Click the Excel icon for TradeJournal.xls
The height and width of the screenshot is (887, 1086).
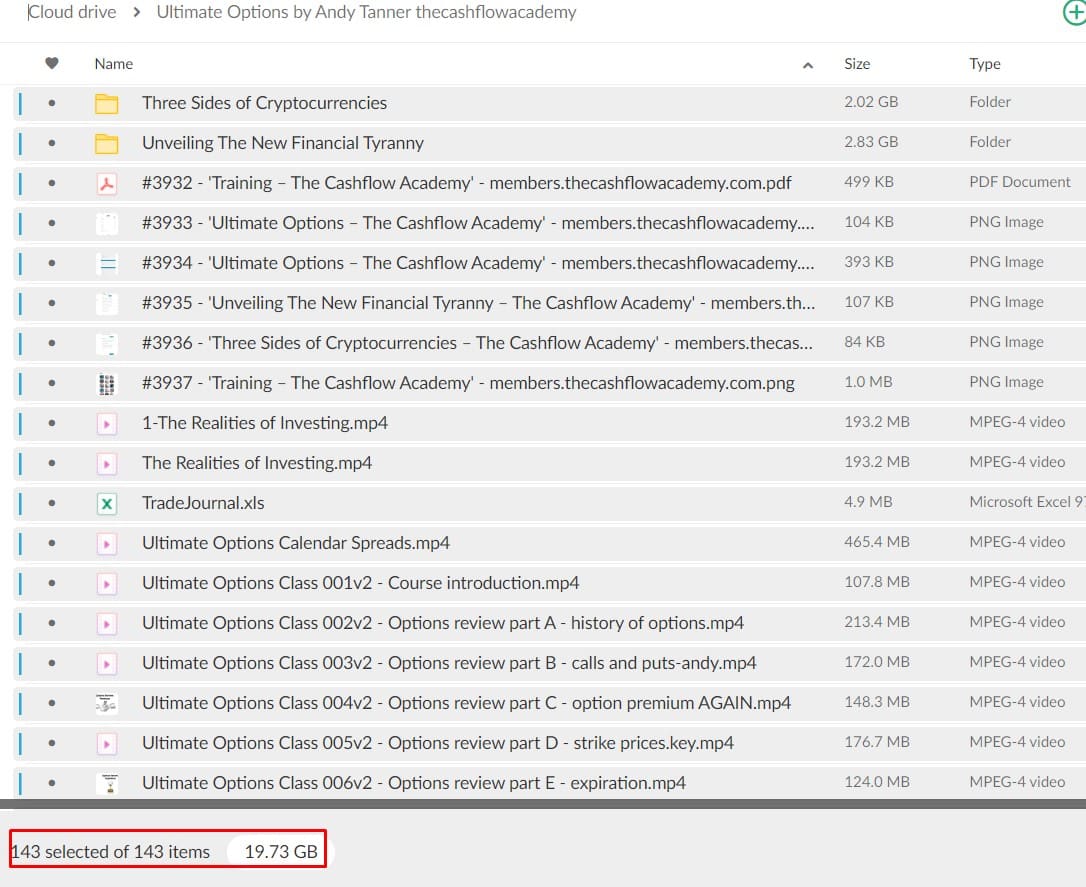[x=106, y=503]
